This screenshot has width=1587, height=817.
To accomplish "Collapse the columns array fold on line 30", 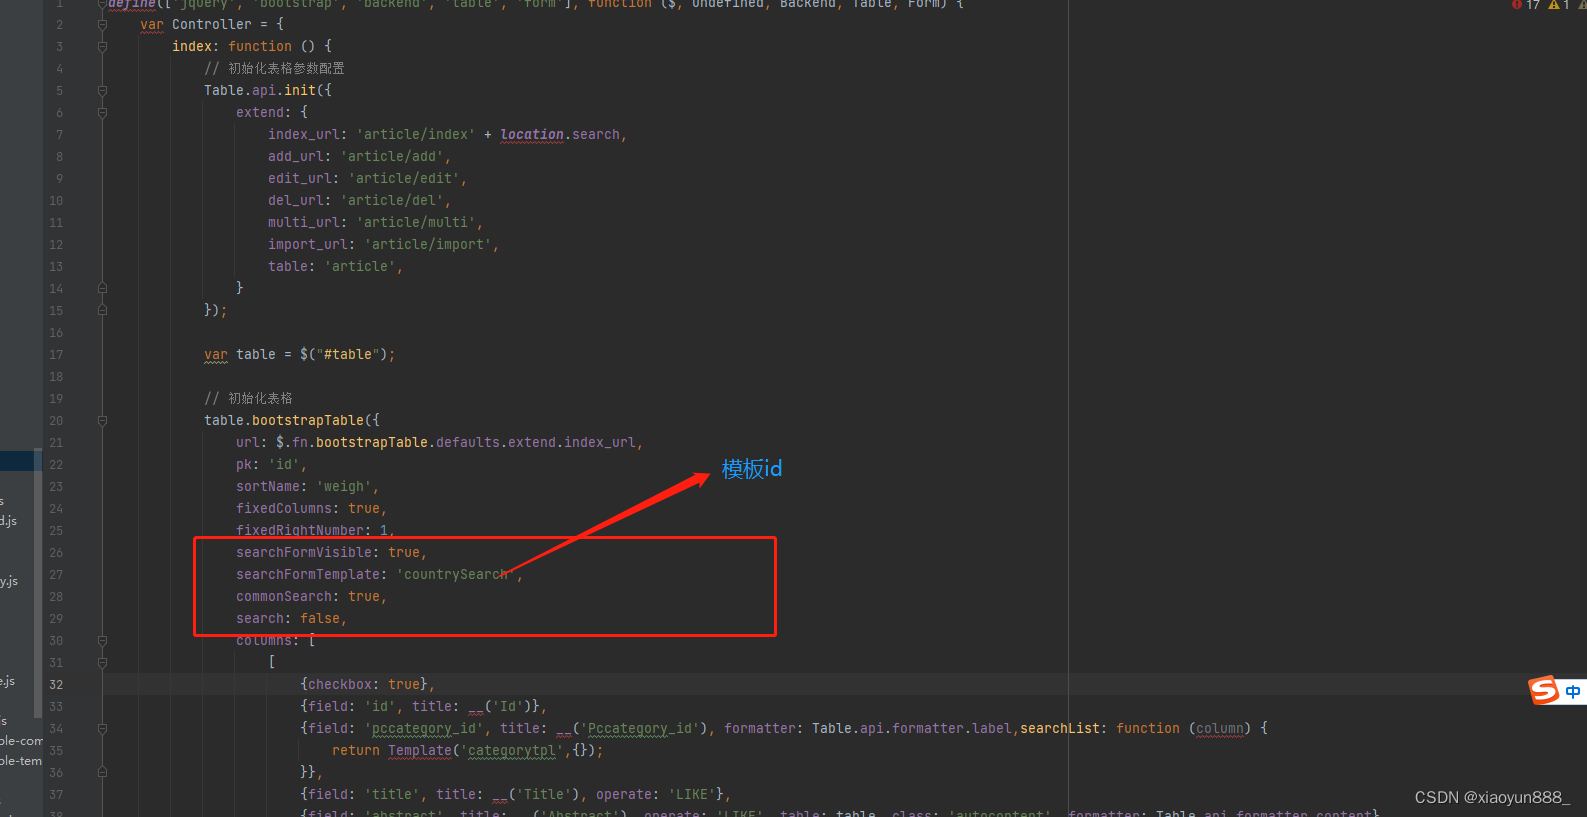I will (x=102, y=640).
